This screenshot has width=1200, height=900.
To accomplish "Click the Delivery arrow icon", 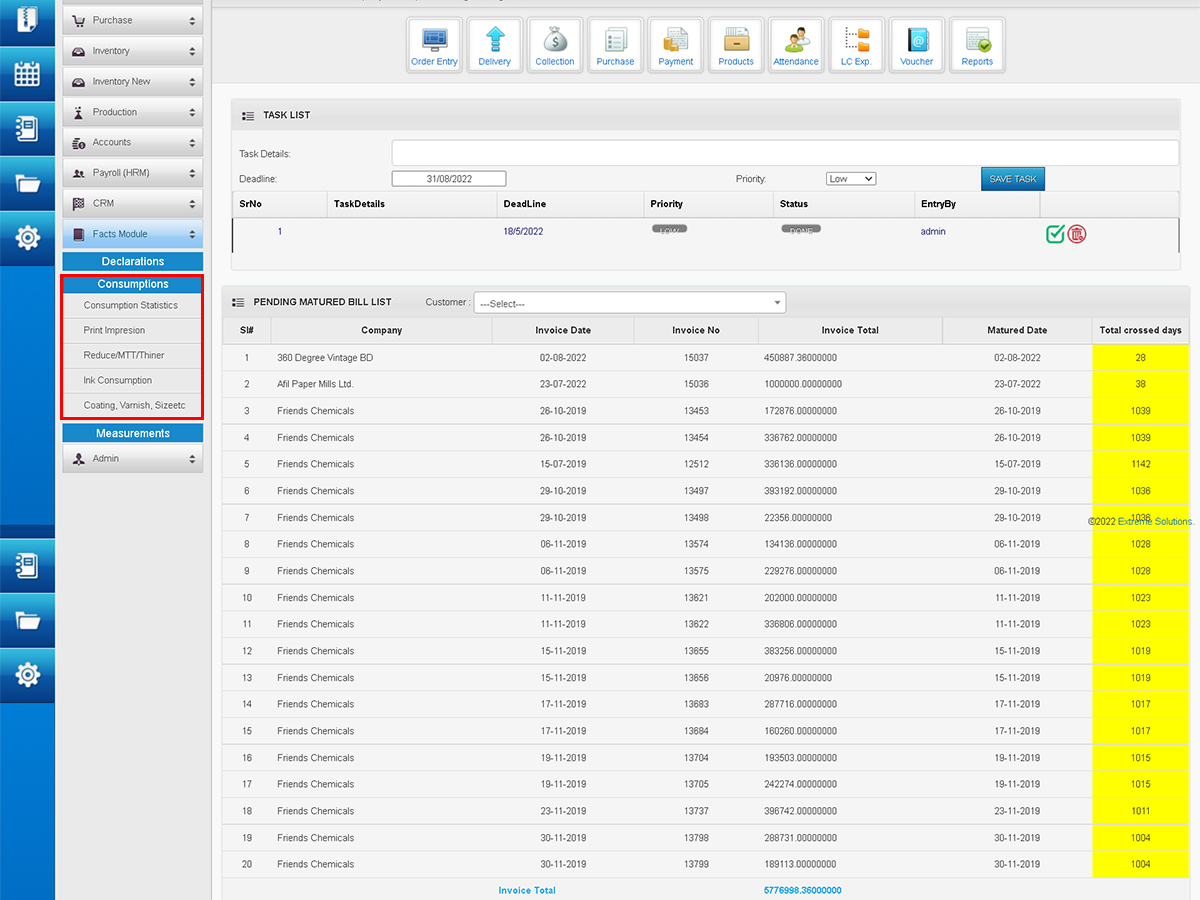I will coord(494,45).
